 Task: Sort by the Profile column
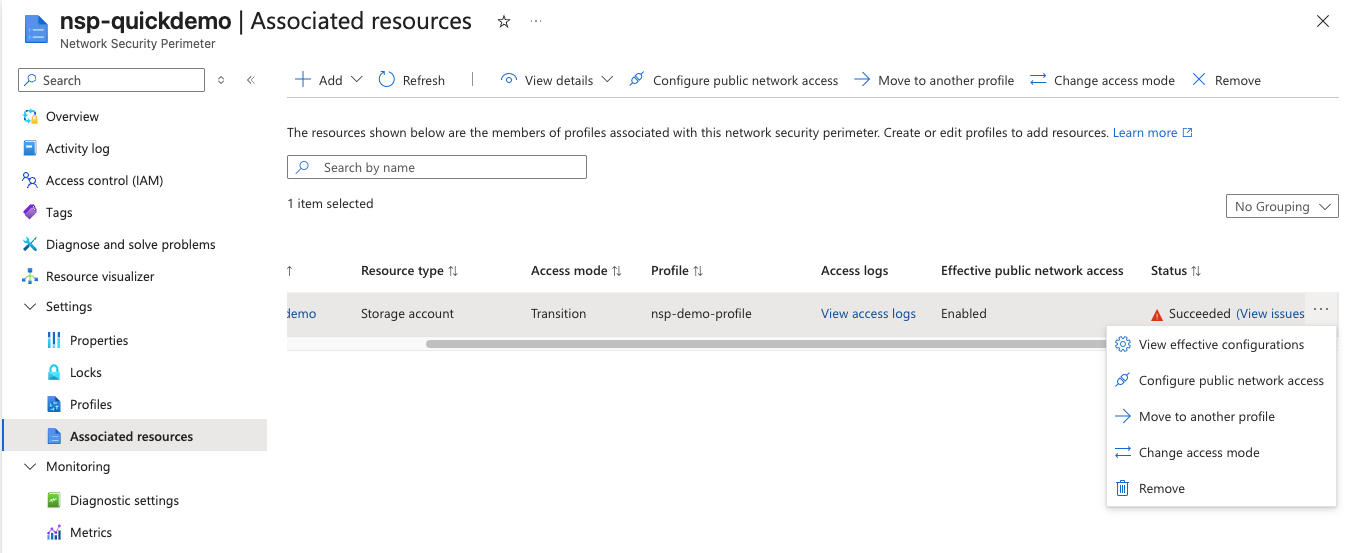(x=677, y=271)
